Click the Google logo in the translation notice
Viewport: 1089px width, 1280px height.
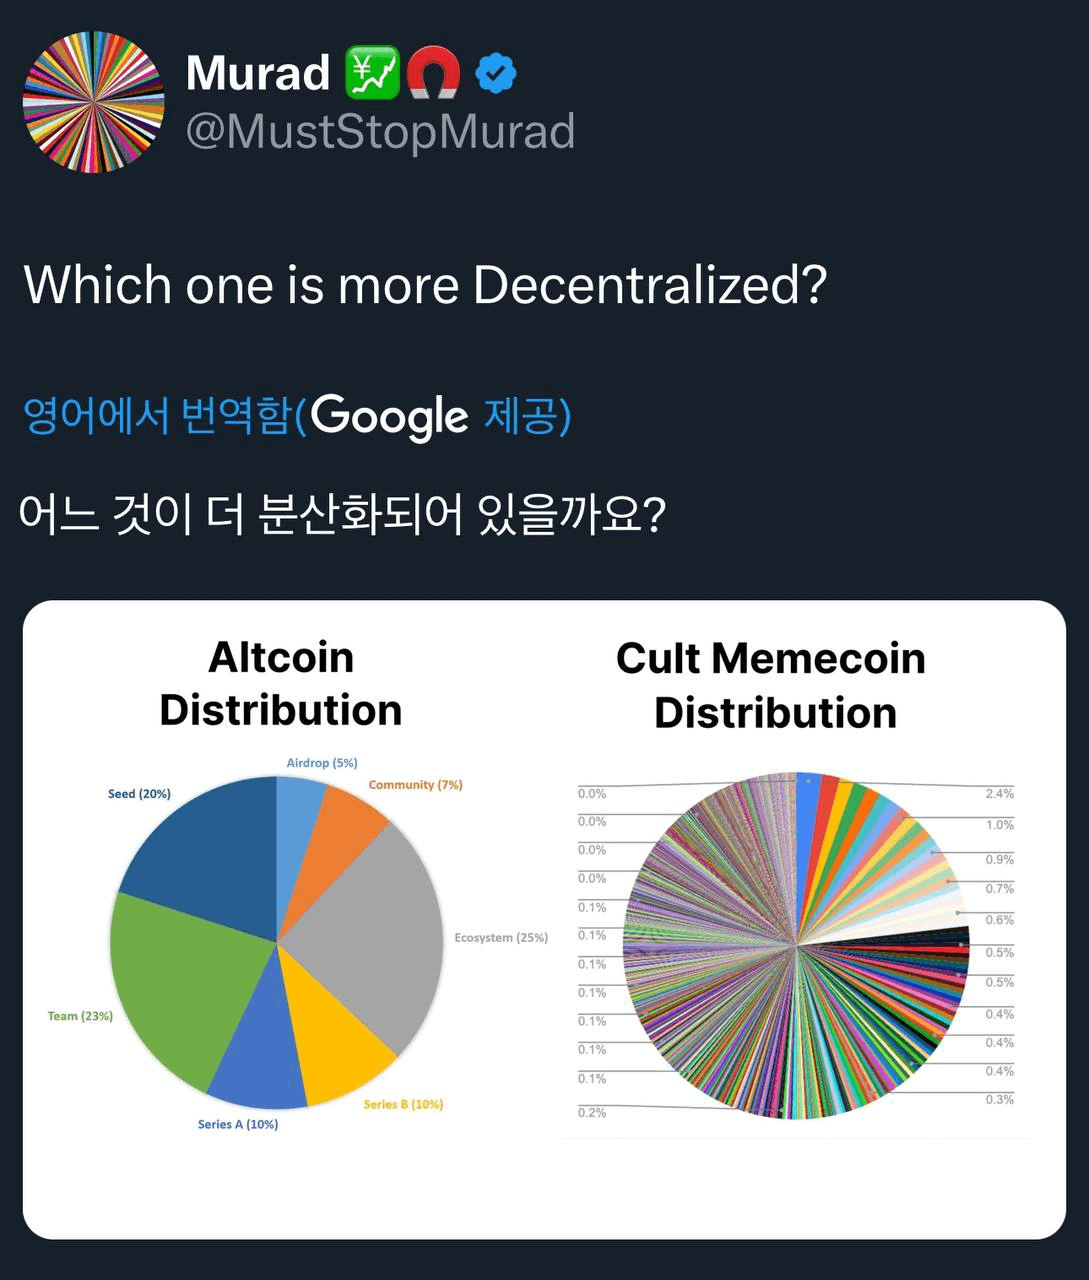[x=389, y=416]
